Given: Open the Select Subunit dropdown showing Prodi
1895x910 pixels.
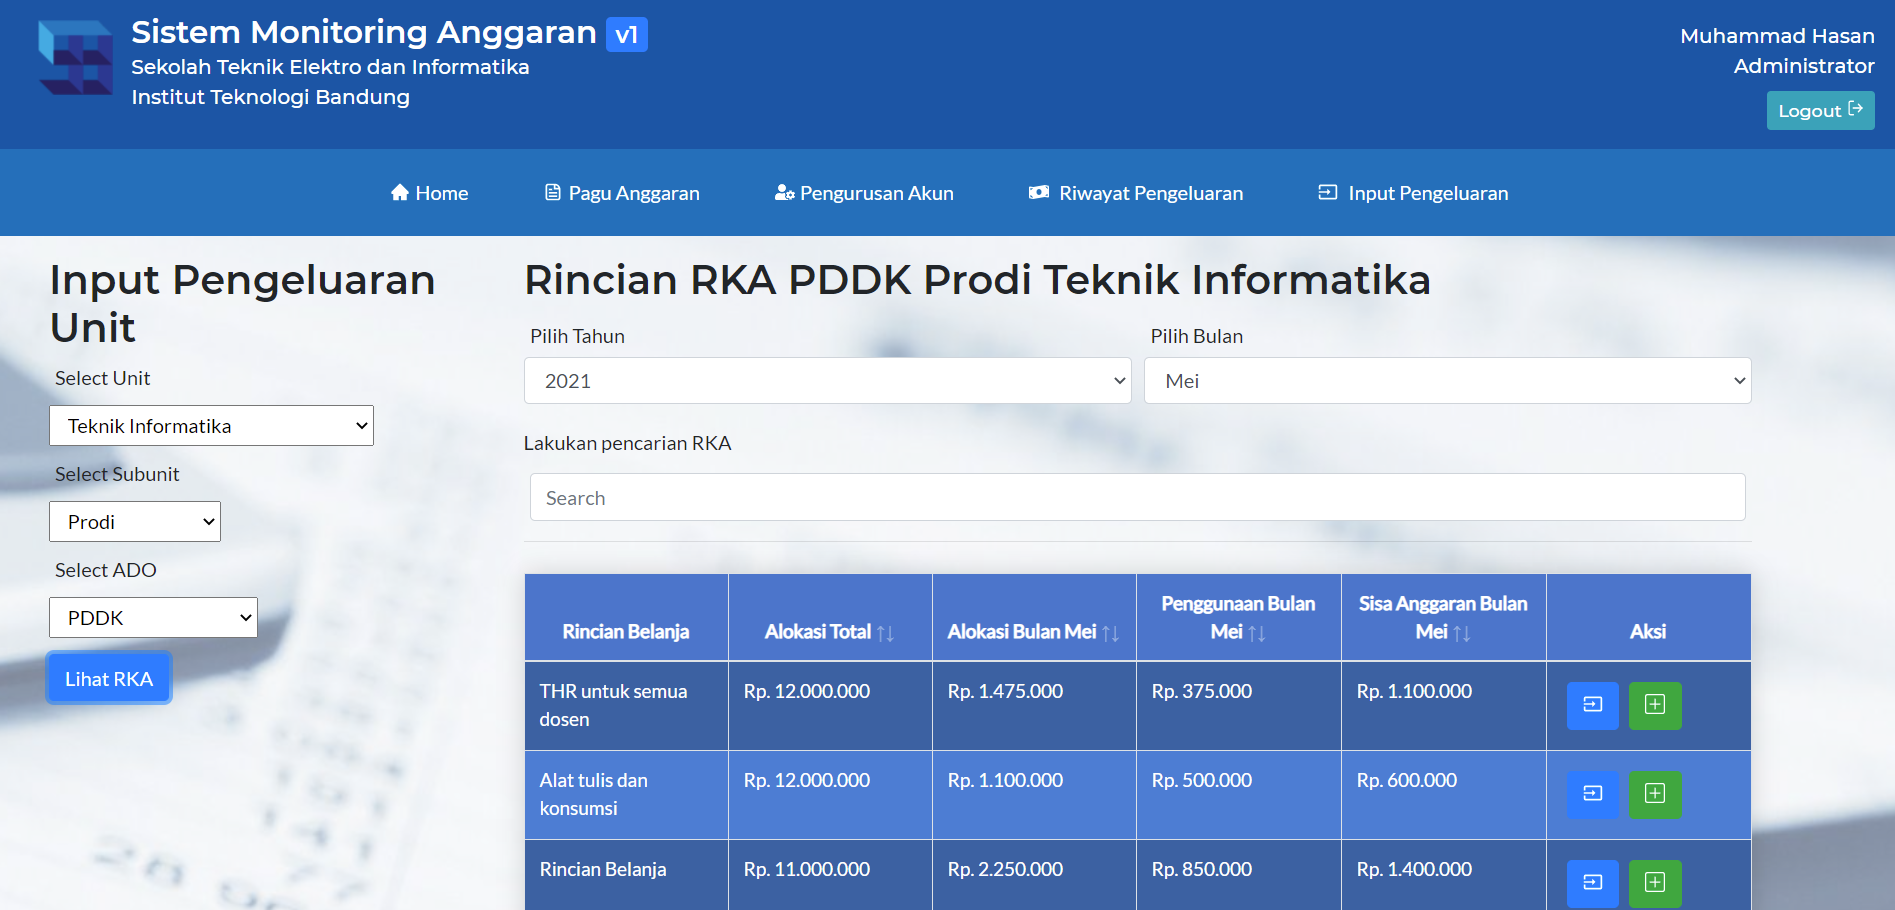Looking at the screenshot, I should pos(135,522).
